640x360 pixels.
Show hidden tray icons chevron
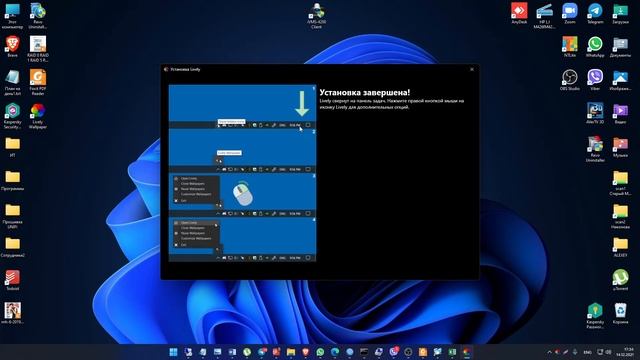(549, 352)
